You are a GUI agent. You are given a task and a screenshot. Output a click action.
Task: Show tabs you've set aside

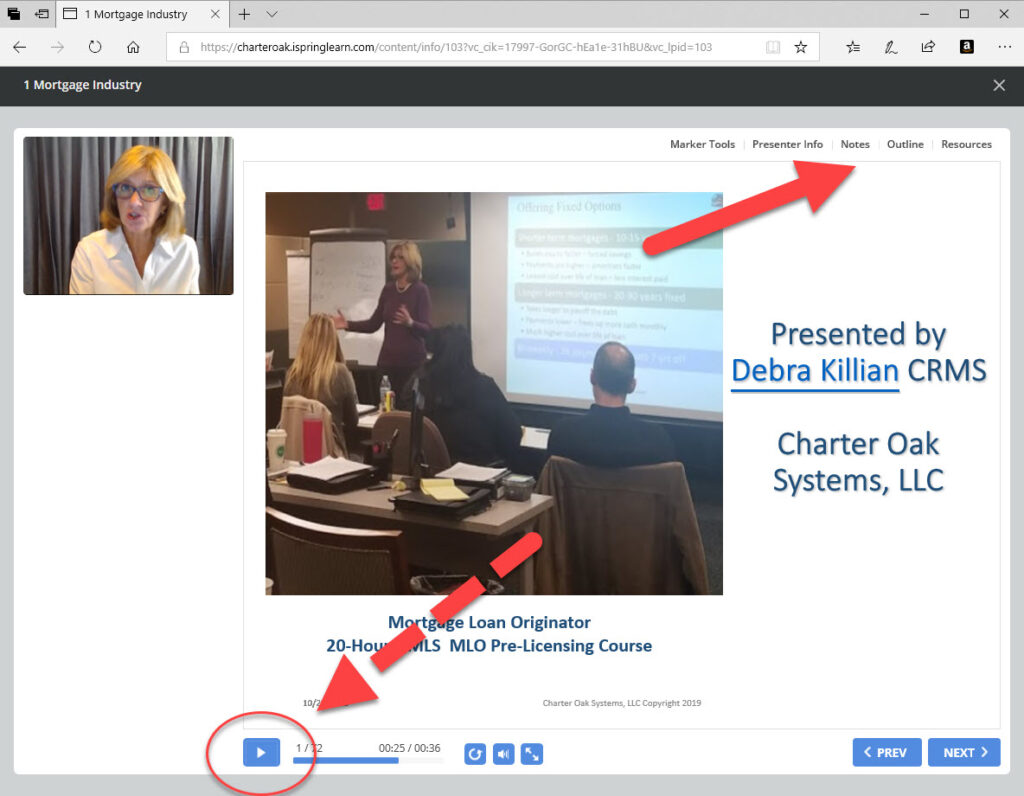point(14,14)
